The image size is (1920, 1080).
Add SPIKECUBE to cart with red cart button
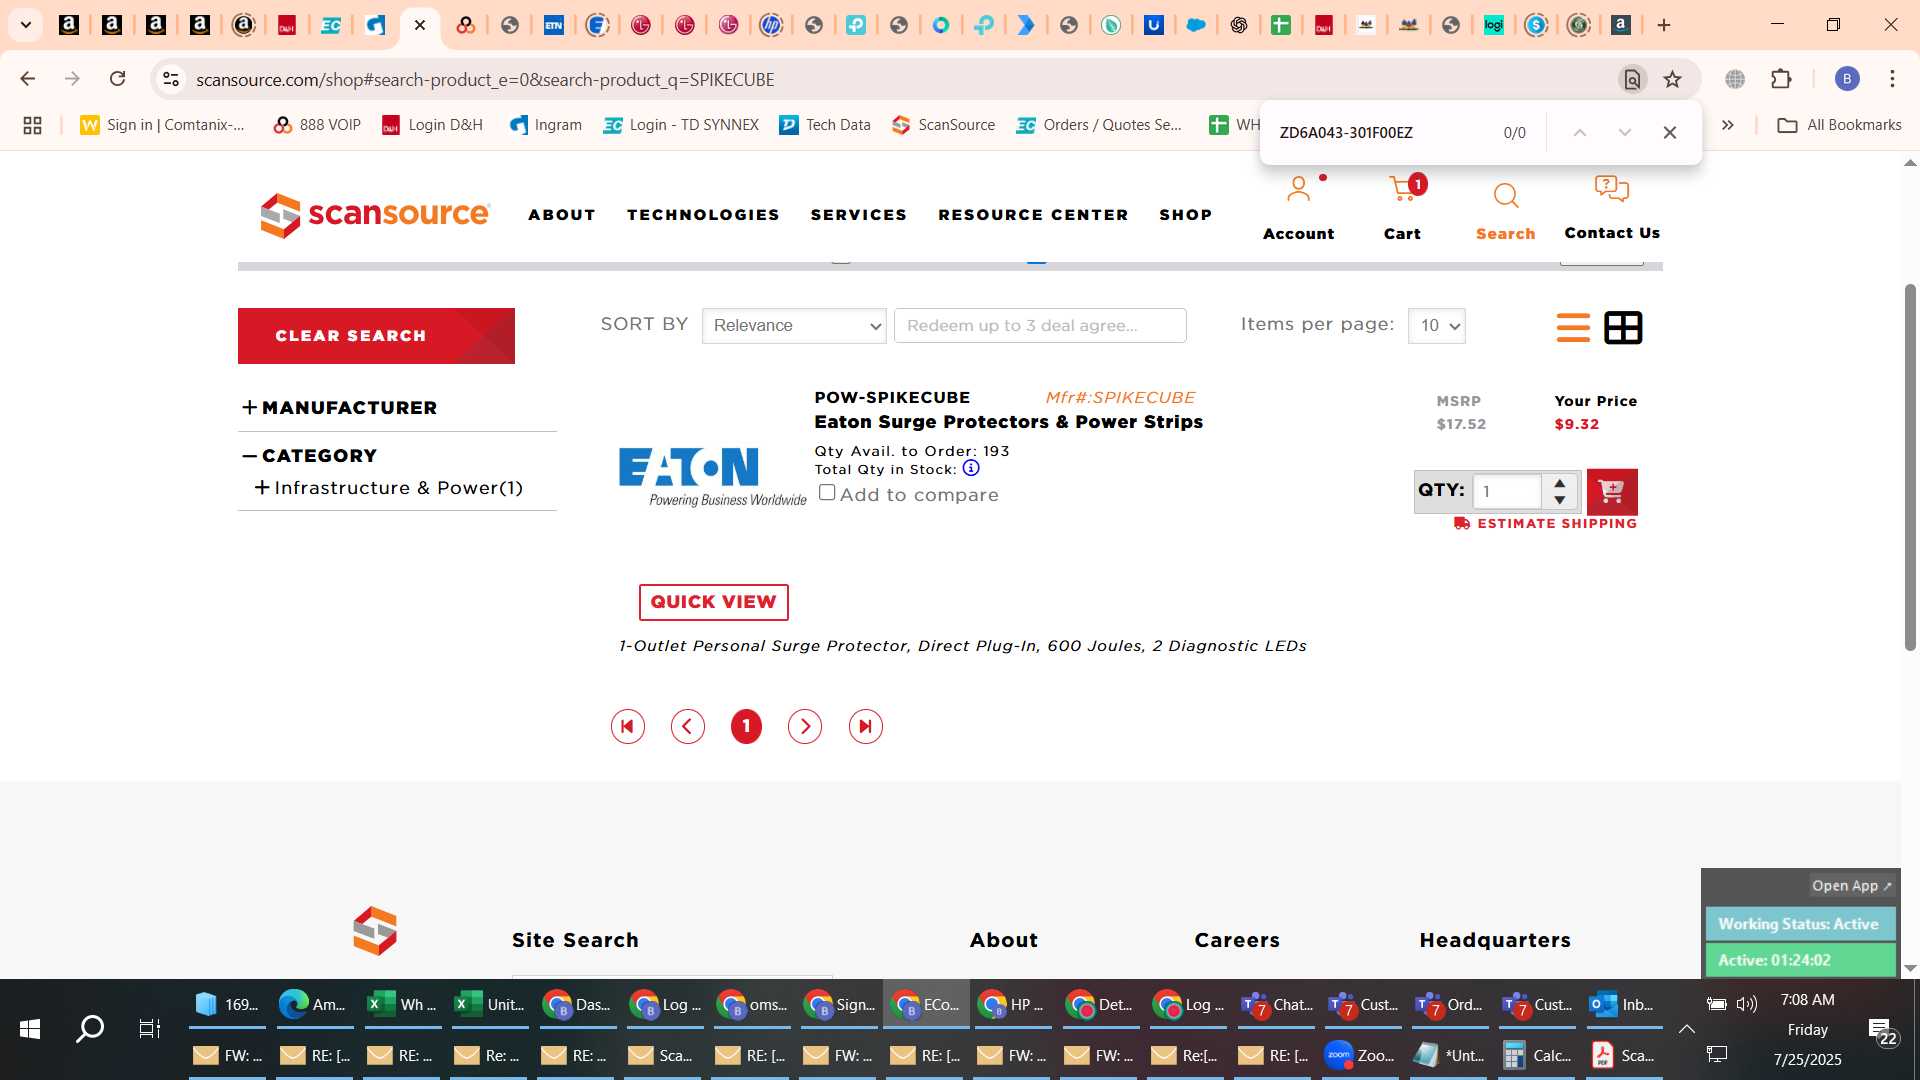click(1612, 491)
